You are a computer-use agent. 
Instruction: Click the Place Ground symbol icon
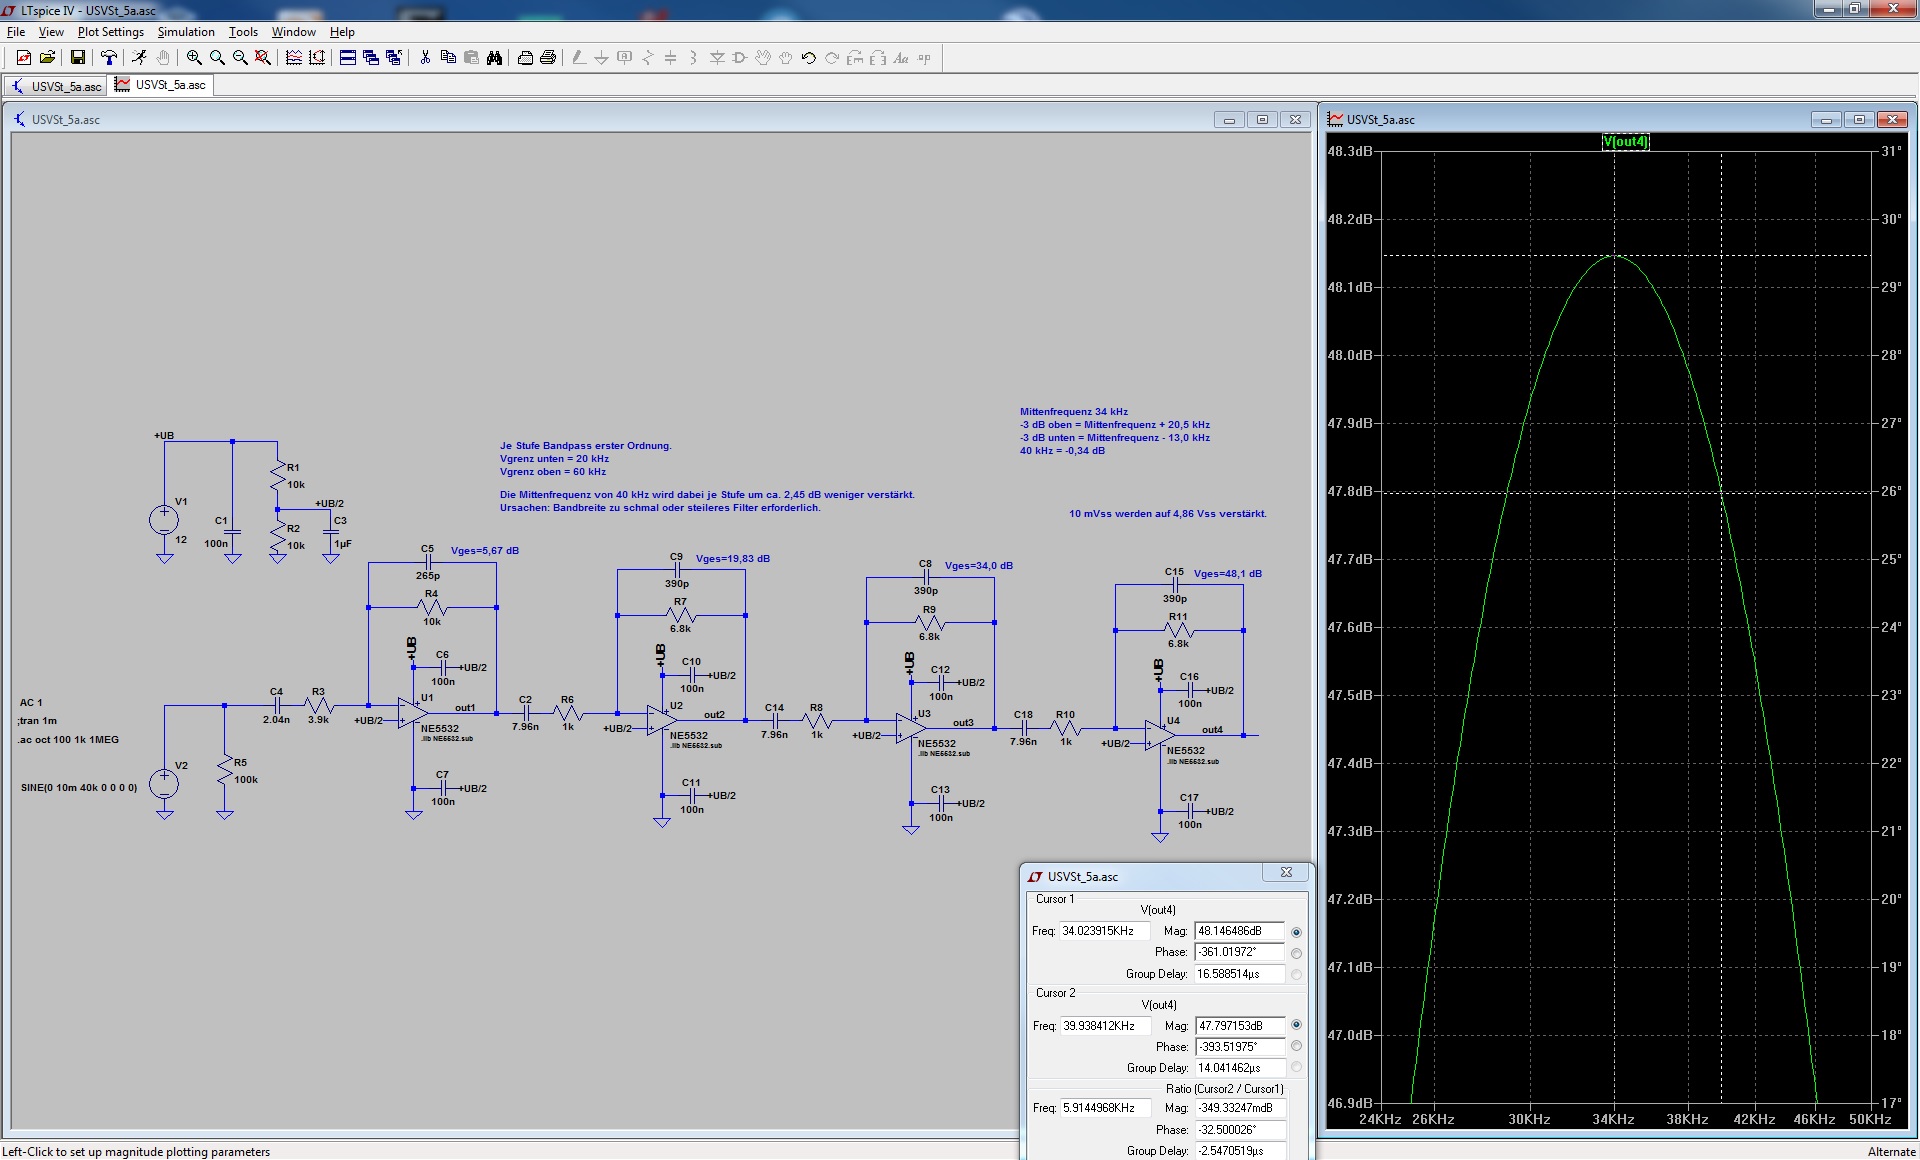[601, 58]
